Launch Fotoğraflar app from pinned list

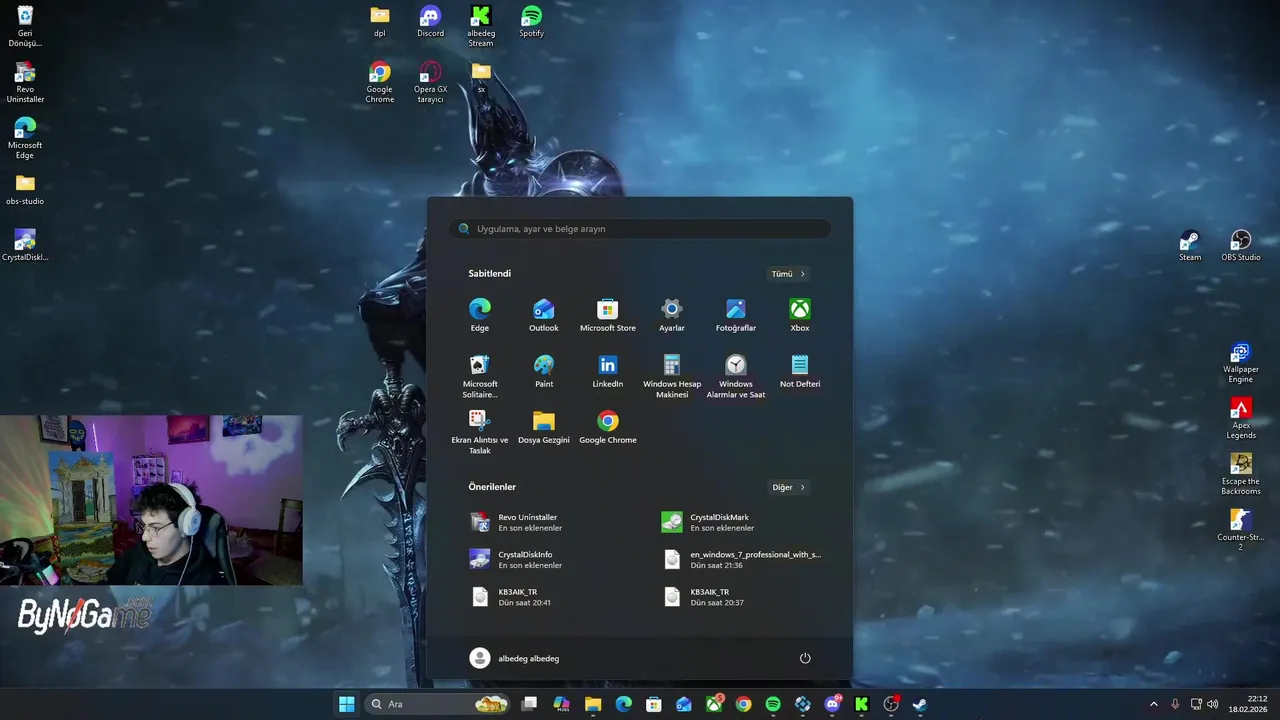pos(736,314)
